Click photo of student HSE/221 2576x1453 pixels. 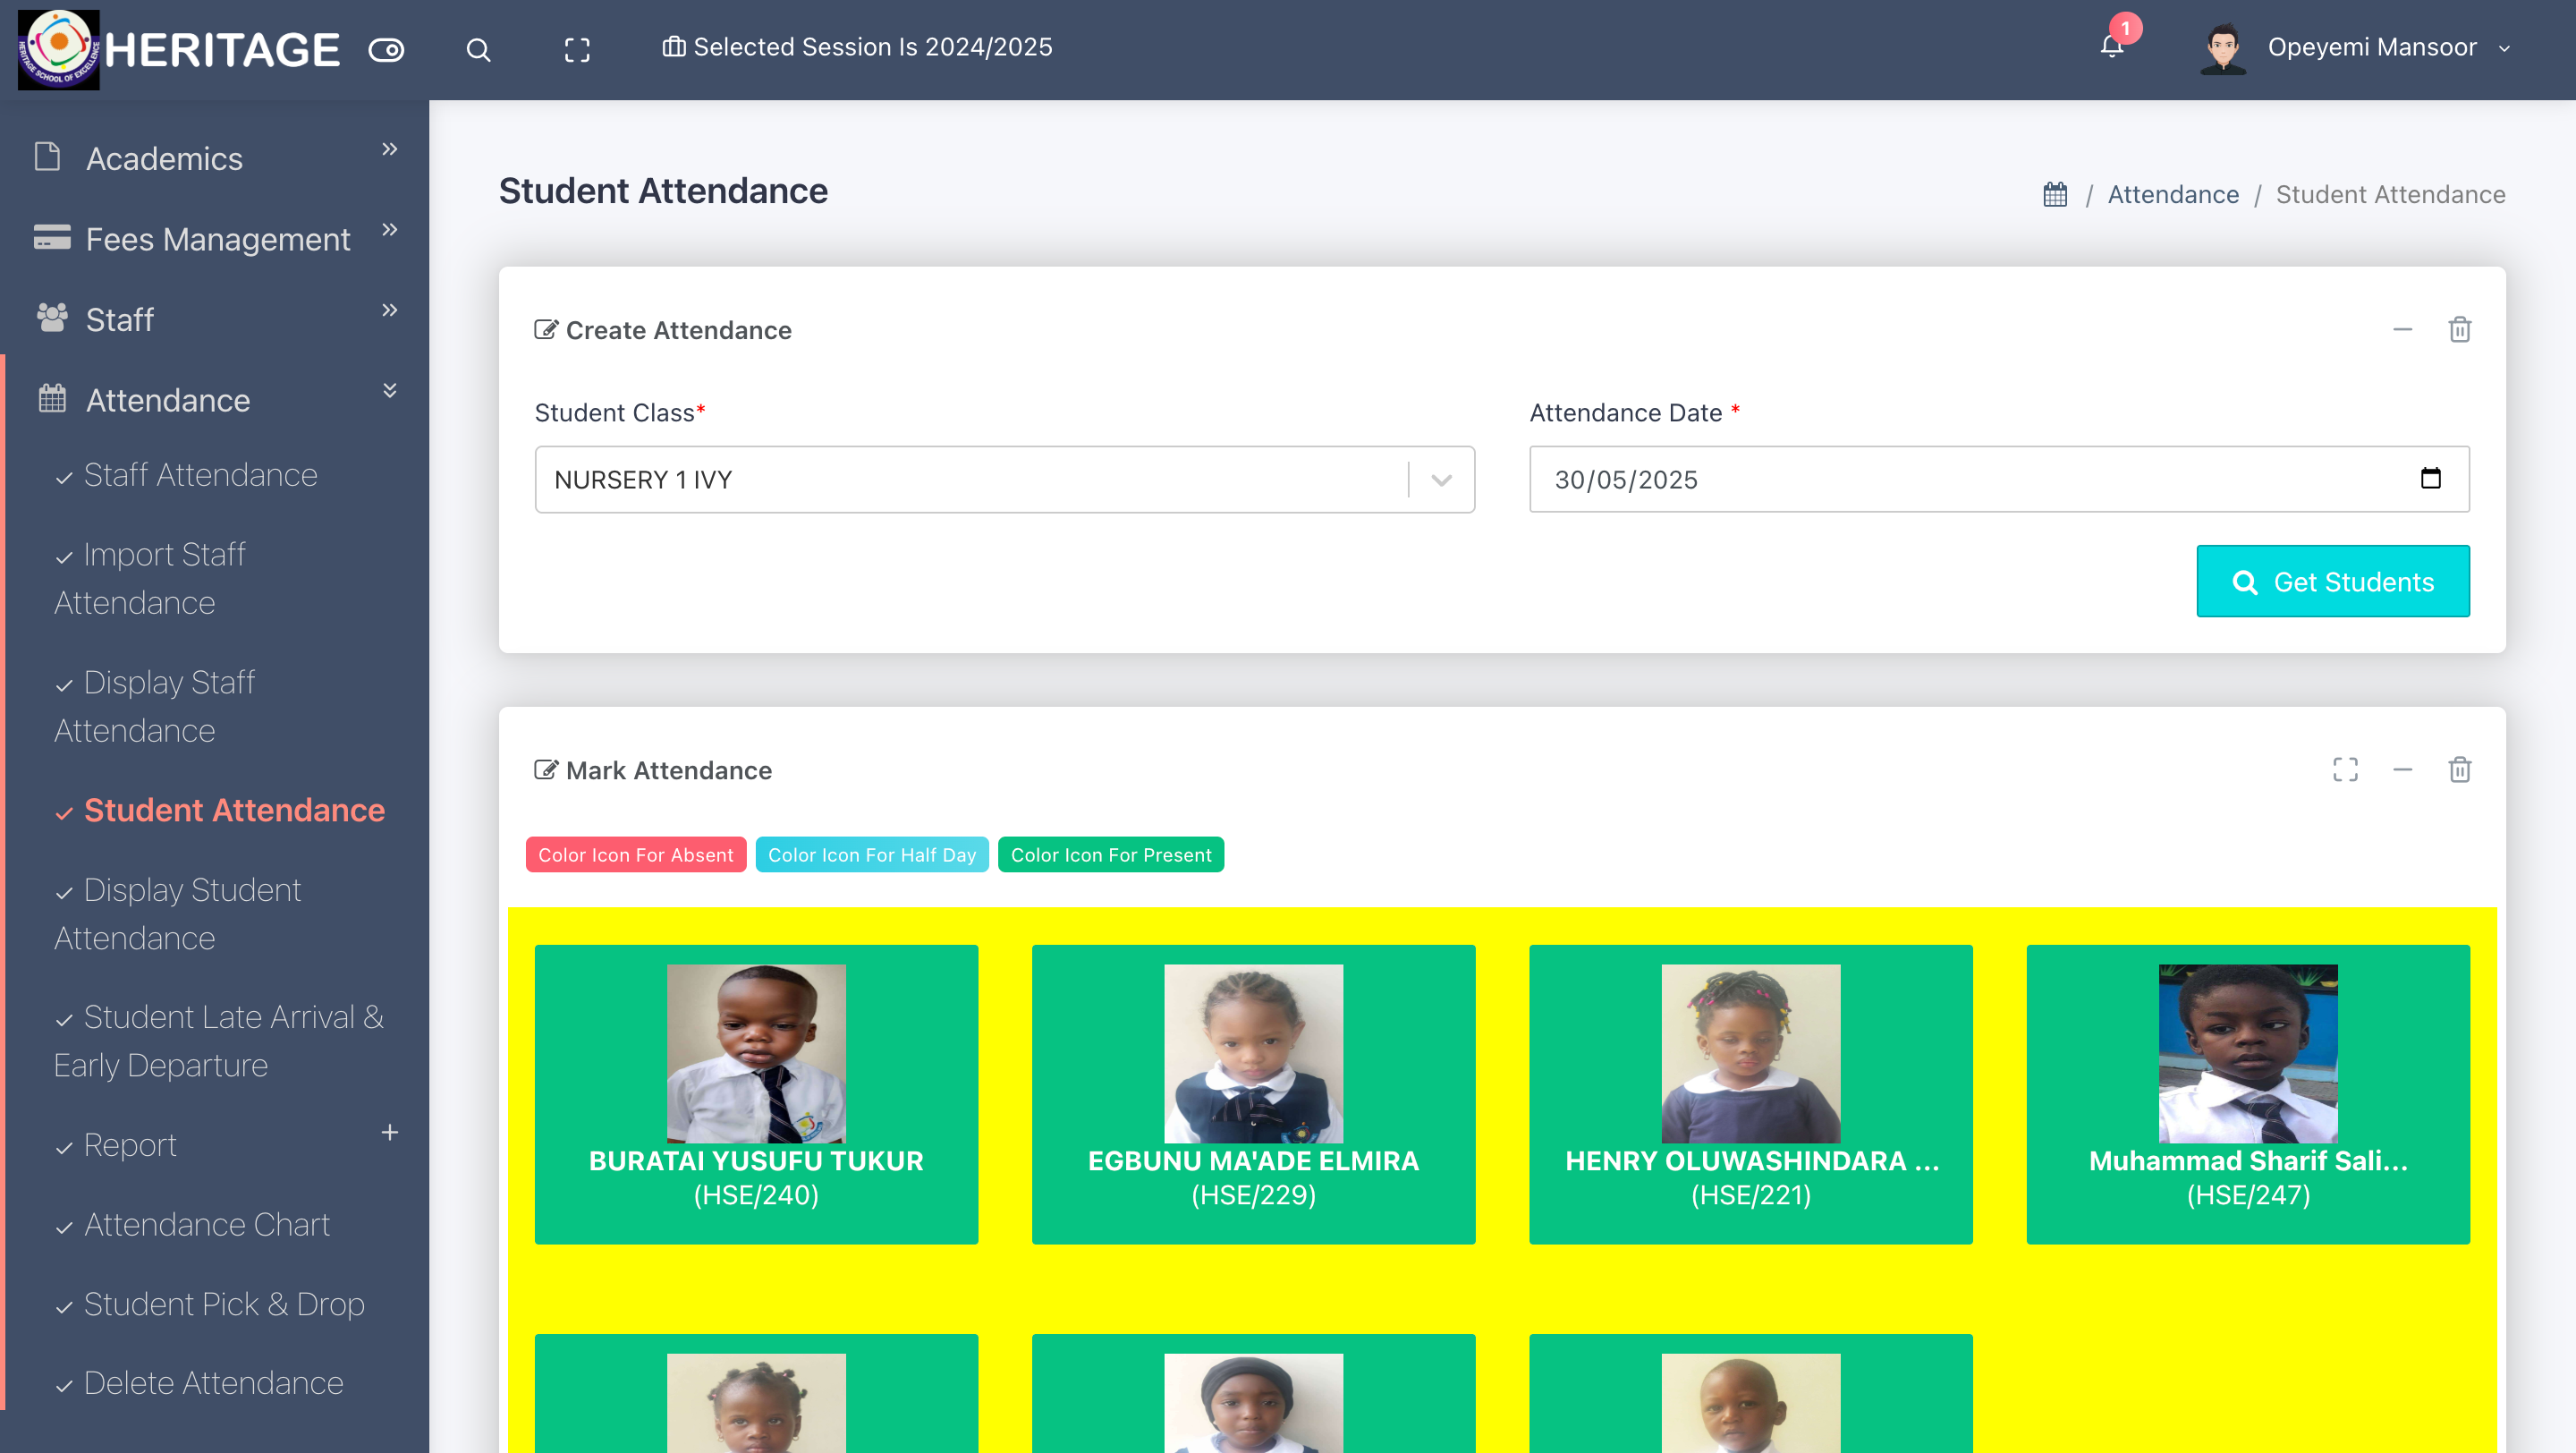pyautogui.click(x=1750, y=1053)
